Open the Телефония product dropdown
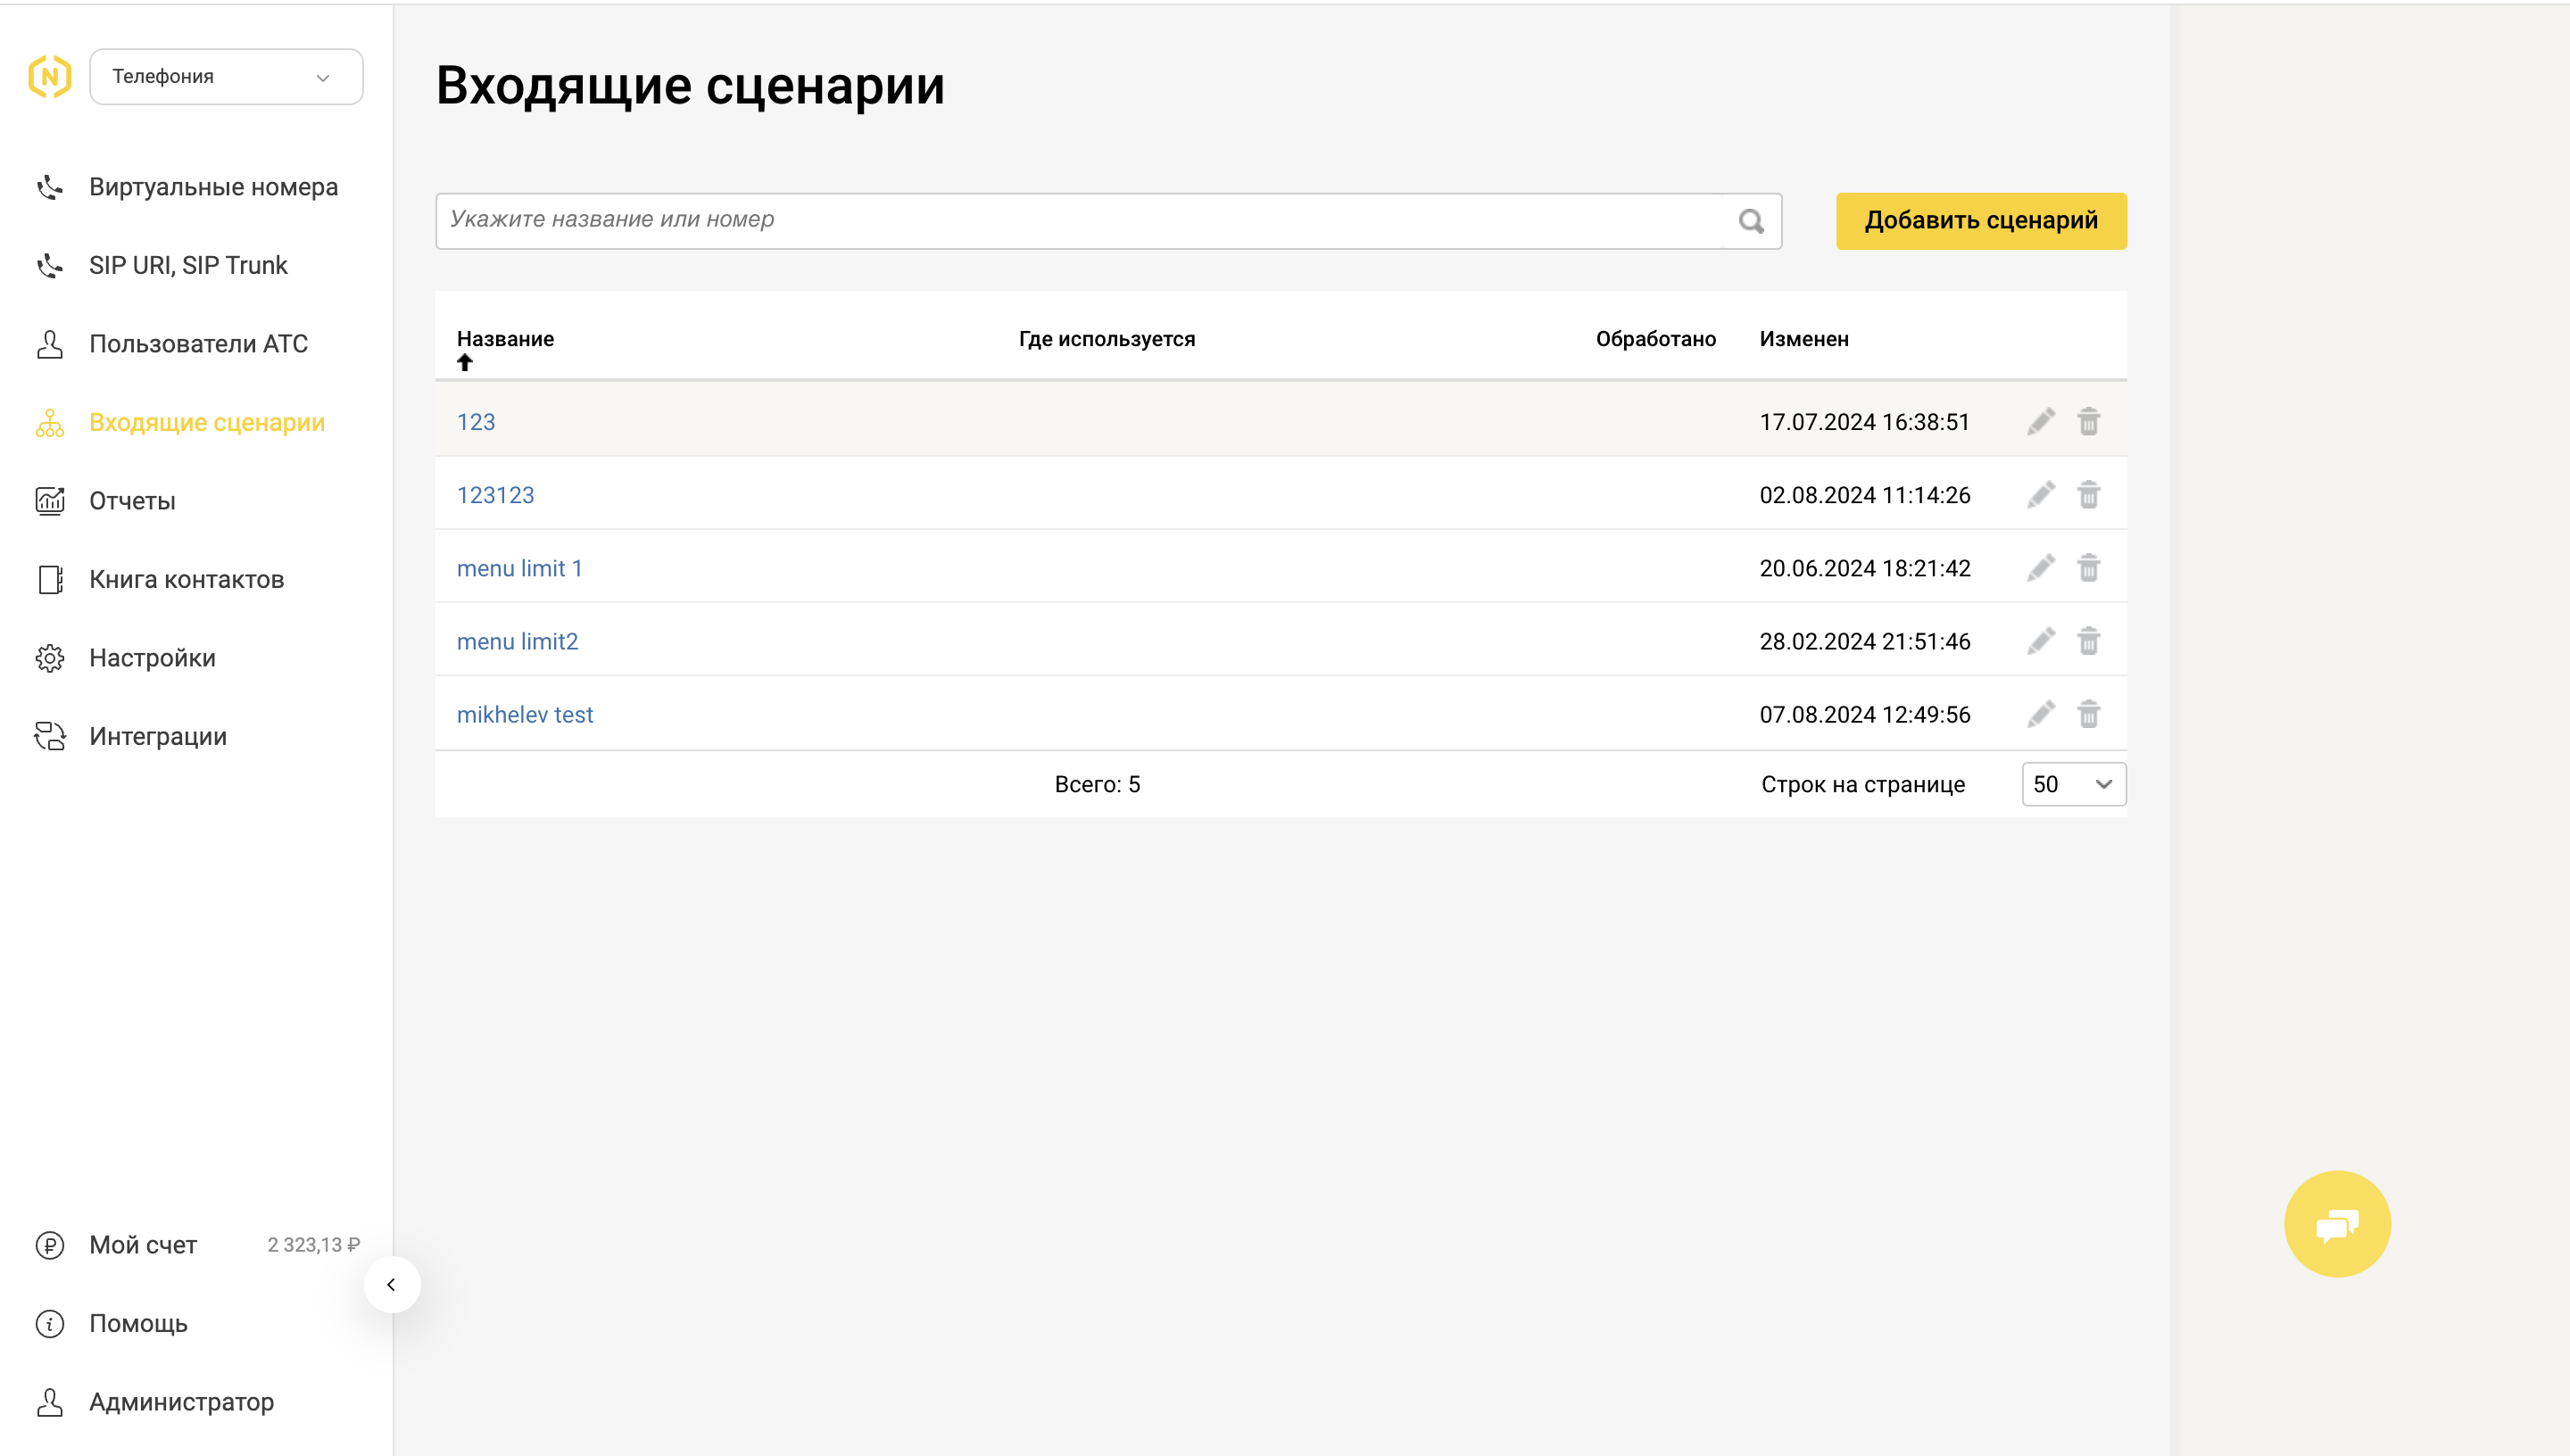Image resolution: width=2570 pixels, height=1456 pixels. (226, 77)
